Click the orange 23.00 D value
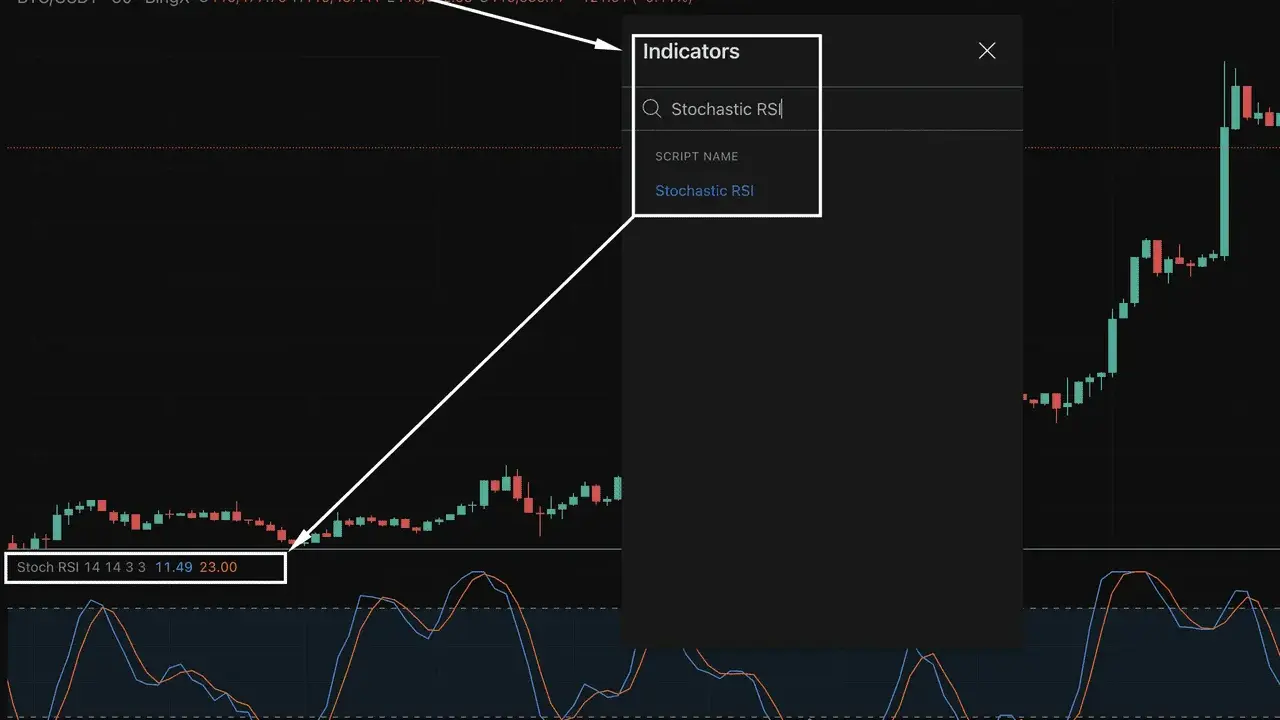 (218, 567)
